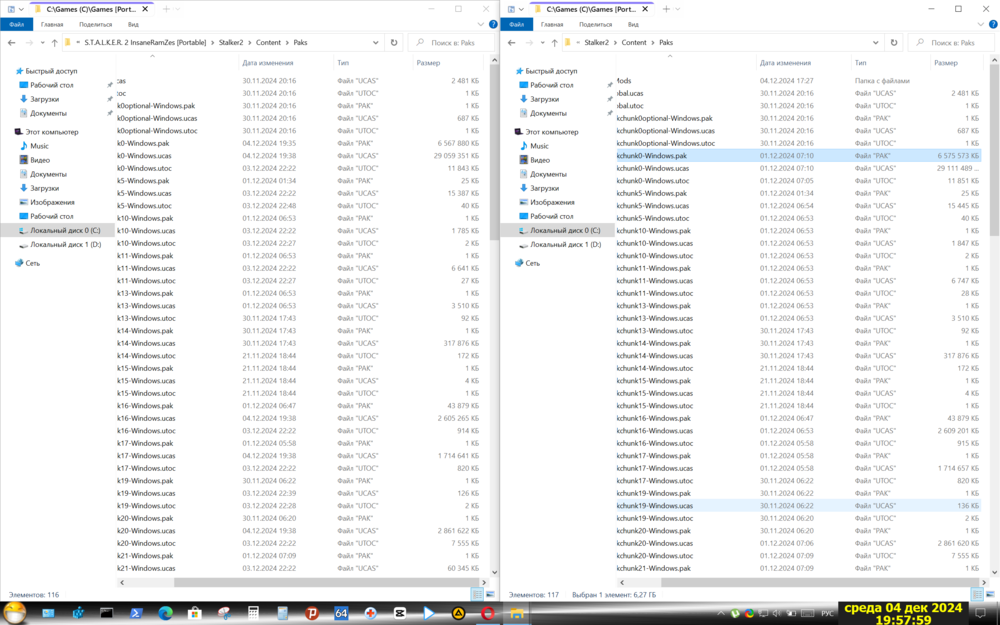Switch to large thumbnails view in right window
This screenshot has width=1000, height=625.
coord(990,595)
